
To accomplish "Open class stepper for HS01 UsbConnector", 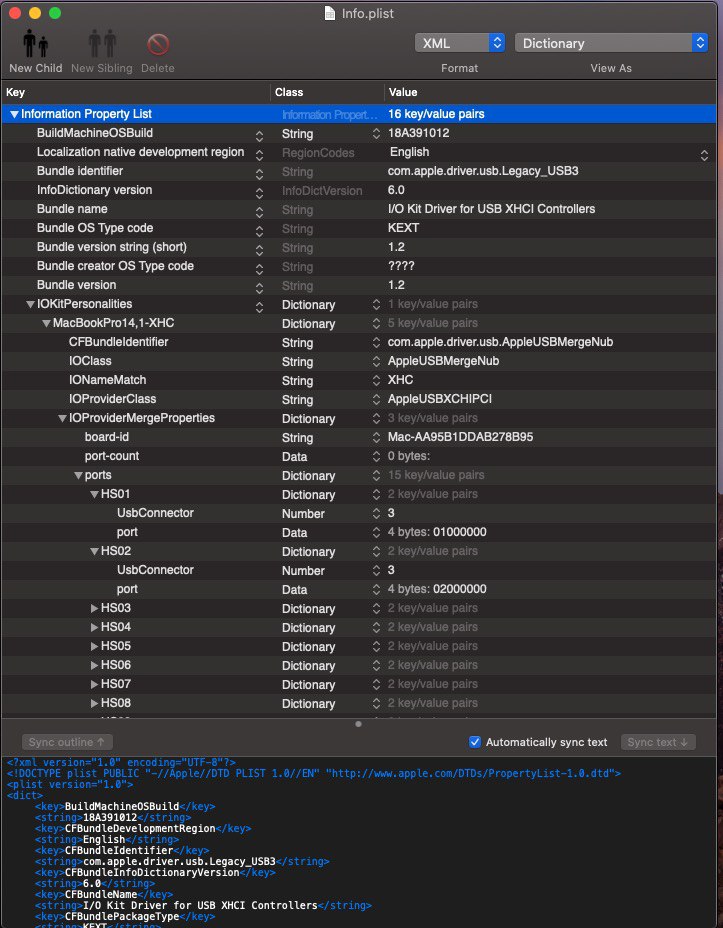I will coord(376,513).
